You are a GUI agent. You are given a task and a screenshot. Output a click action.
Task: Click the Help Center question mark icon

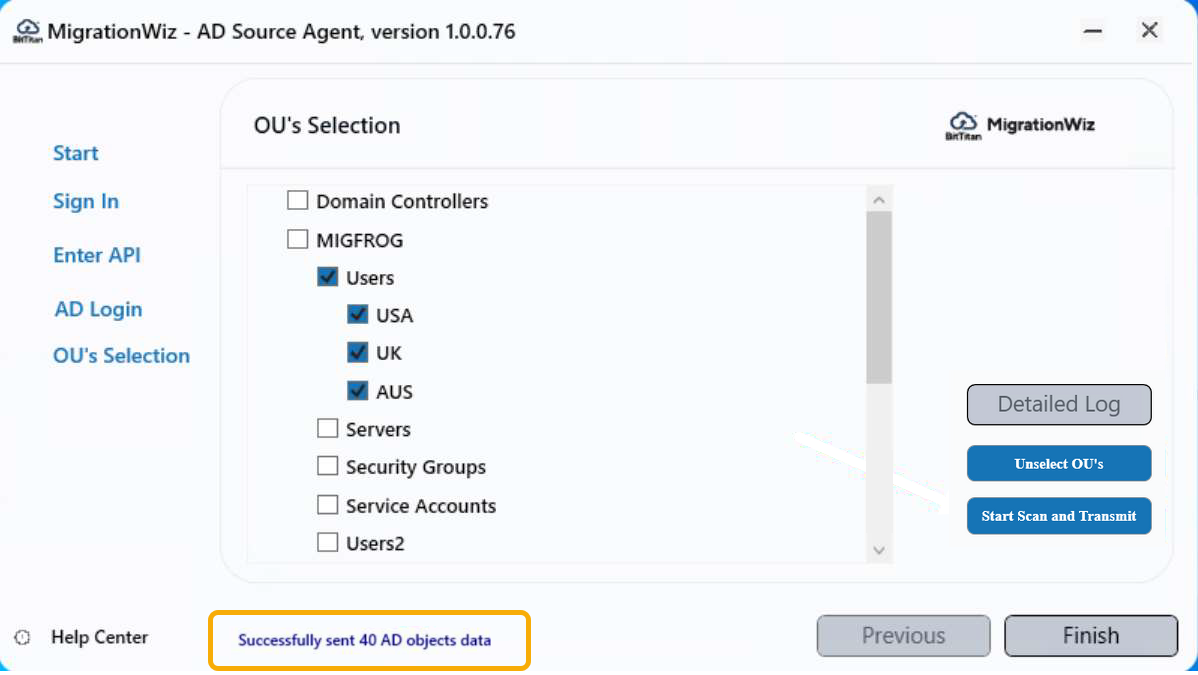pos(23,637)
